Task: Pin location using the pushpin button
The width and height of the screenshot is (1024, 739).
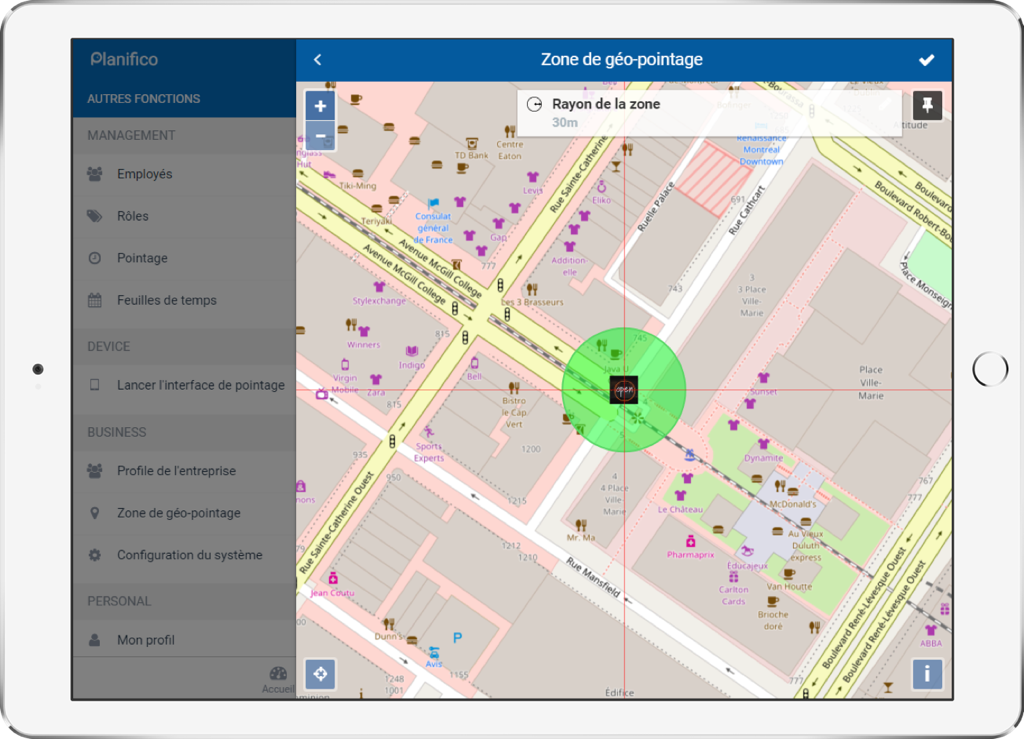Action: (x=927, y=105)
